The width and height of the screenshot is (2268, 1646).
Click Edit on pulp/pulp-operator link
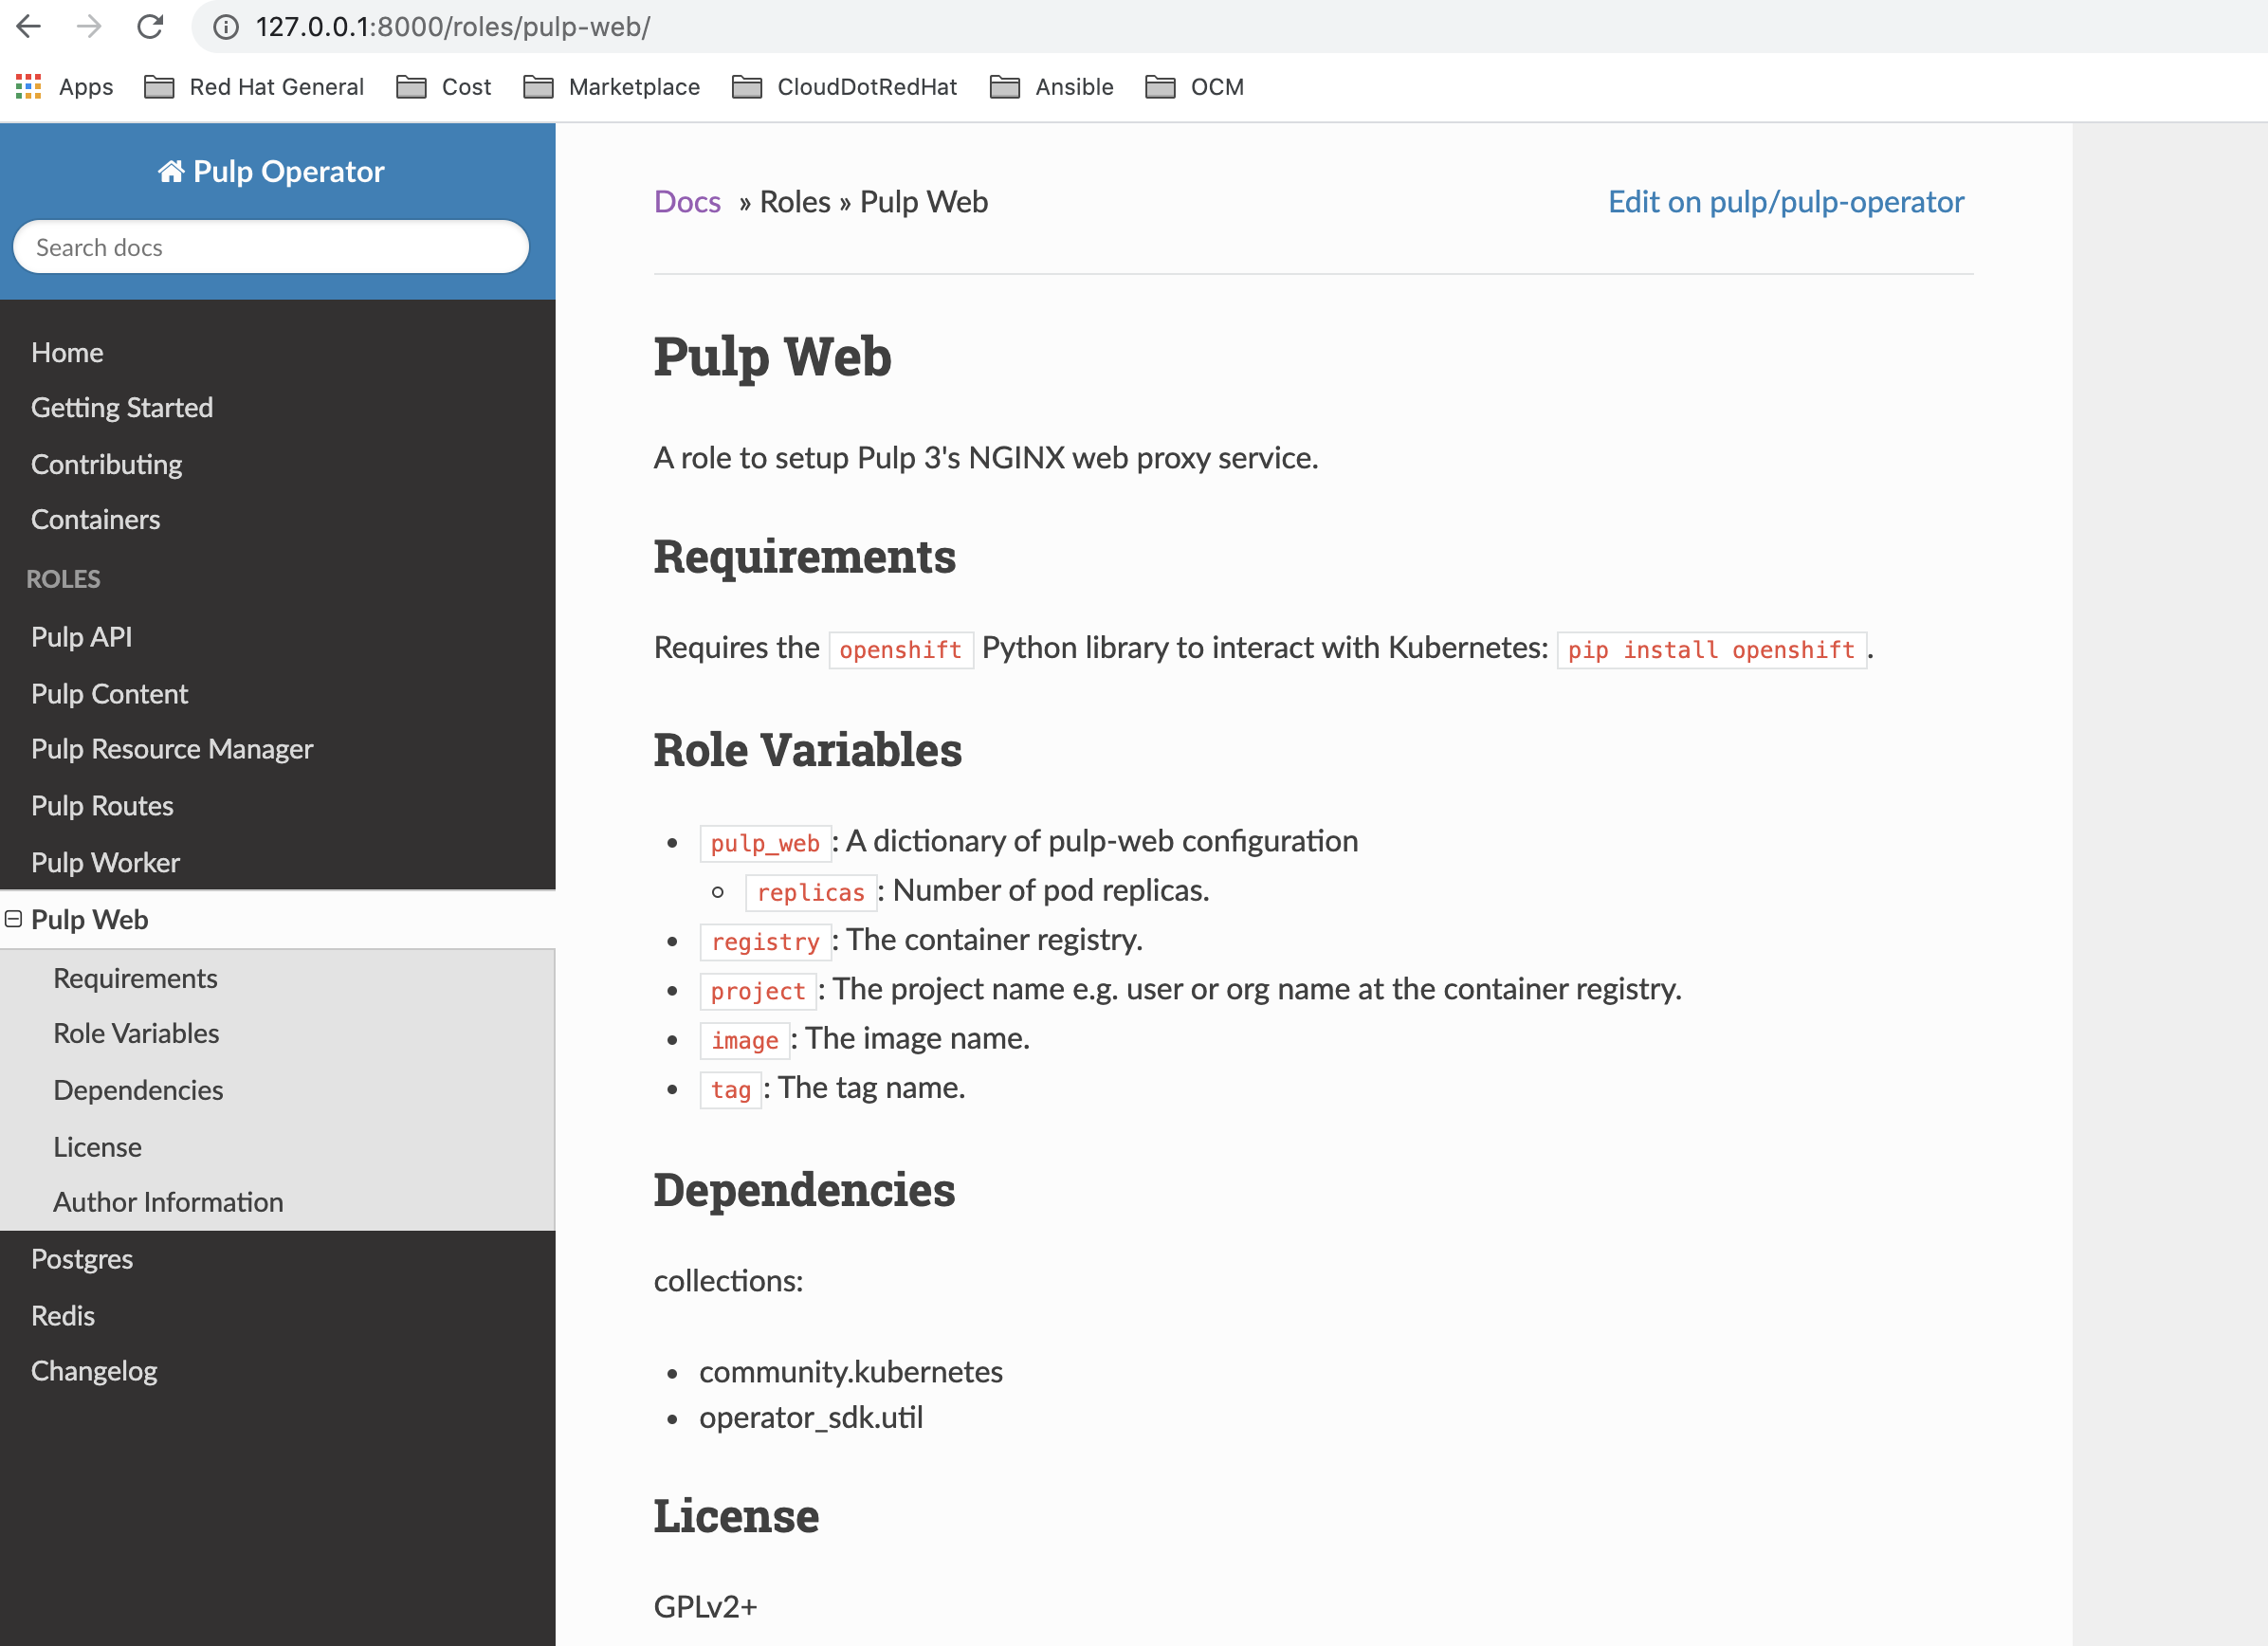pos(1786,202)
